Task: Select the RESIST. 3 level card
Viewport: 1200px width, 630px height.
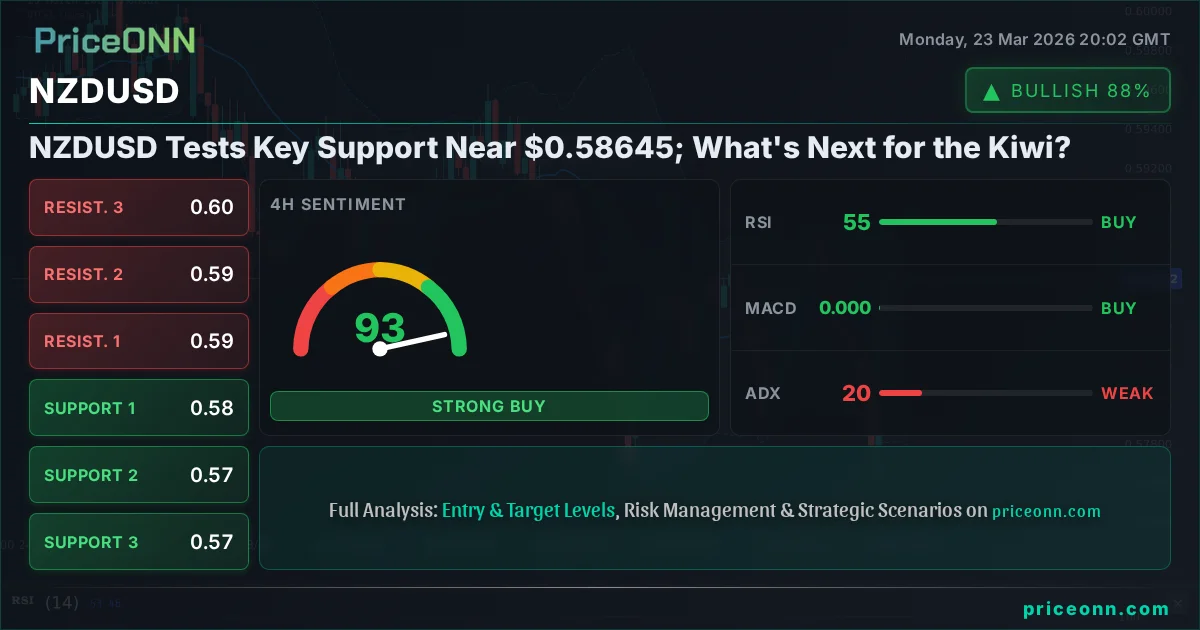Action: pos(139,208)
